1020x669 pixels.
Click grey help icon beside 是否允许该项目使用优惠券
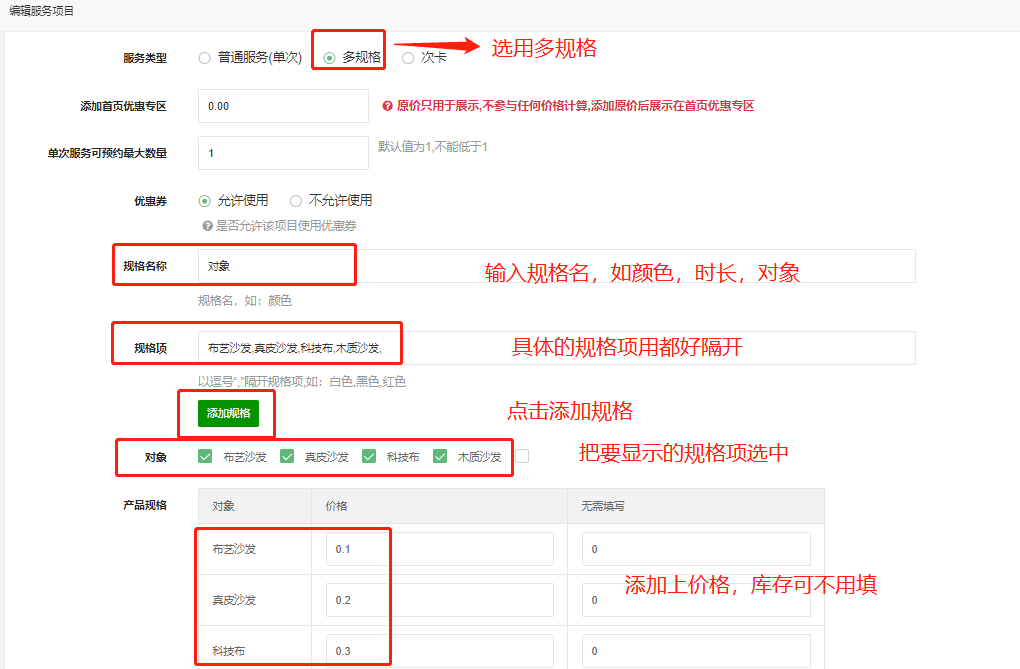click(208, 226)
